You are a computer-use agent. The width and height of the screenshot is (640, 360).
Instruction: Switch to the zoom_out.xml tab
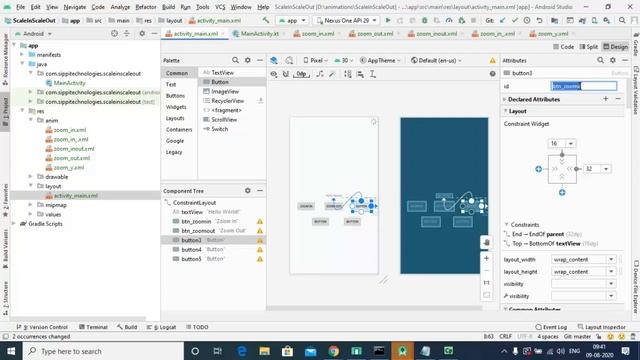pyautogui.click(x=371, y=34)
